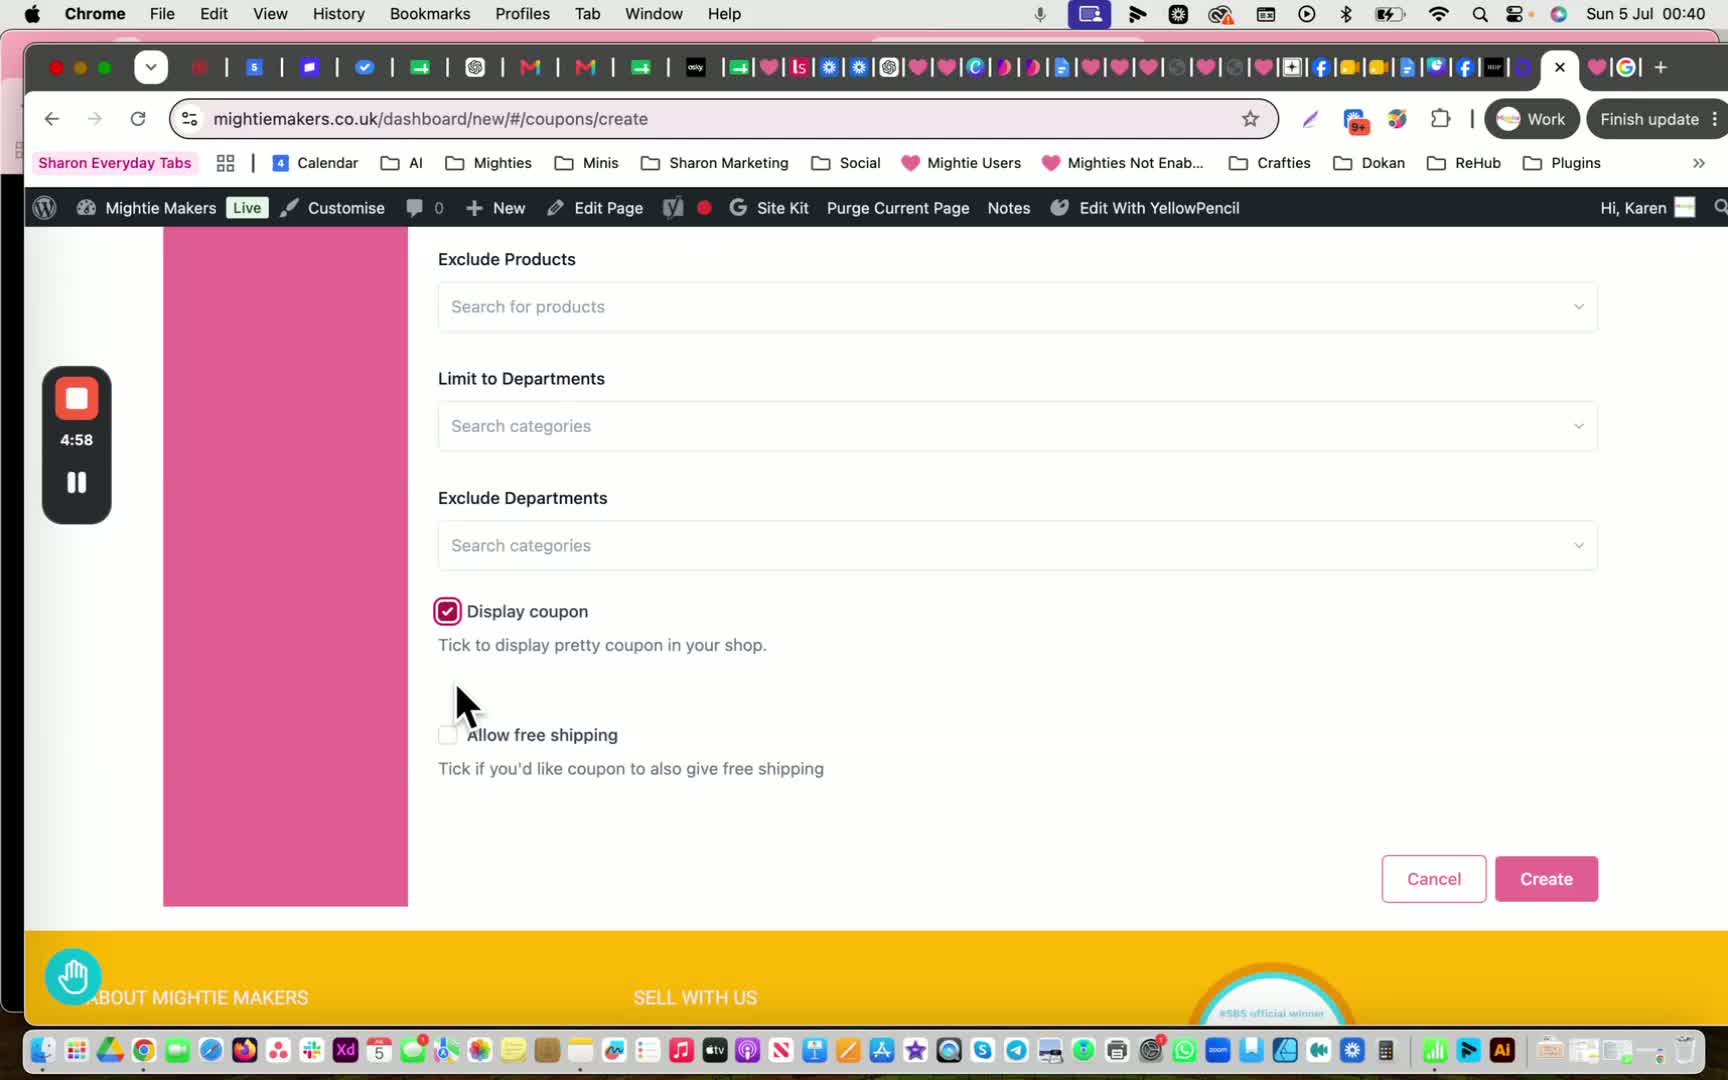Show hidden bookmarks with the chevron
Screen dimensions: 1728x1080
pyautogui.click(x=1698, y=163)
